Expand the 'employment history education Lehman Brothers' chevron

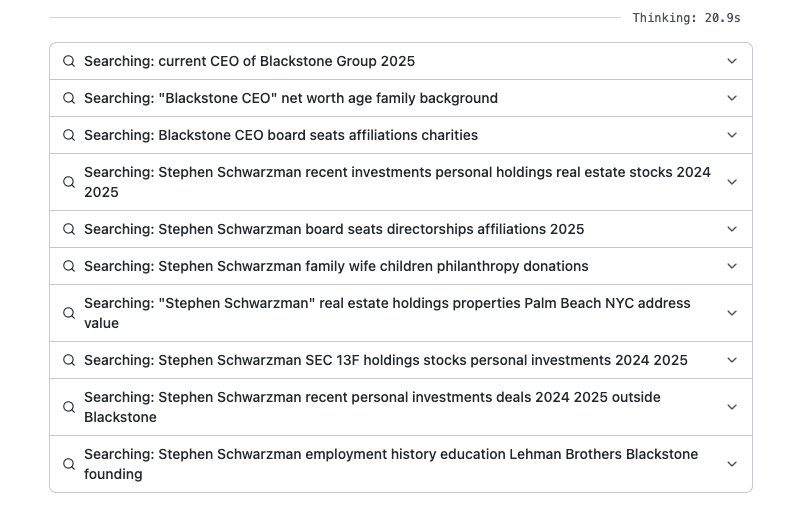point(732,464)
